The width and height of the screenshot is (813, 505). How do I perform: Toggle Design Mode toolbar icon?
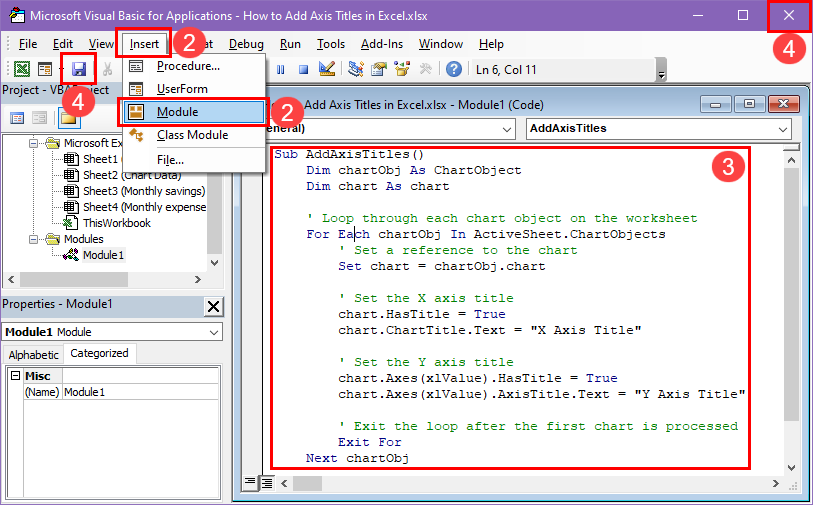[x=327, y=69]
